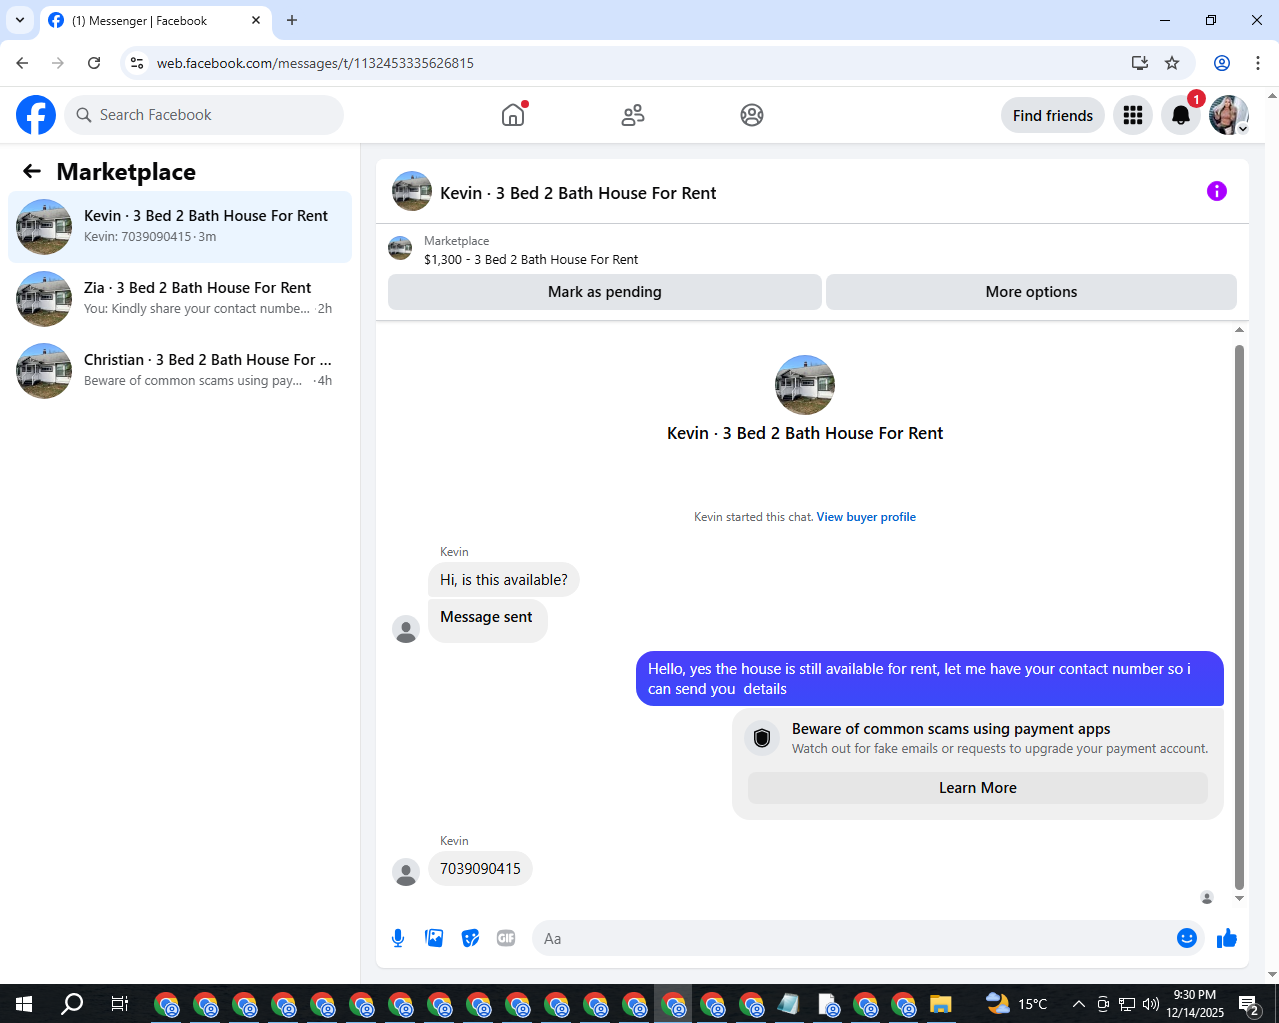This screenshot has height=1023, width=1279.
Task: Click the large centered house listing photo
Action: (805, 385)
